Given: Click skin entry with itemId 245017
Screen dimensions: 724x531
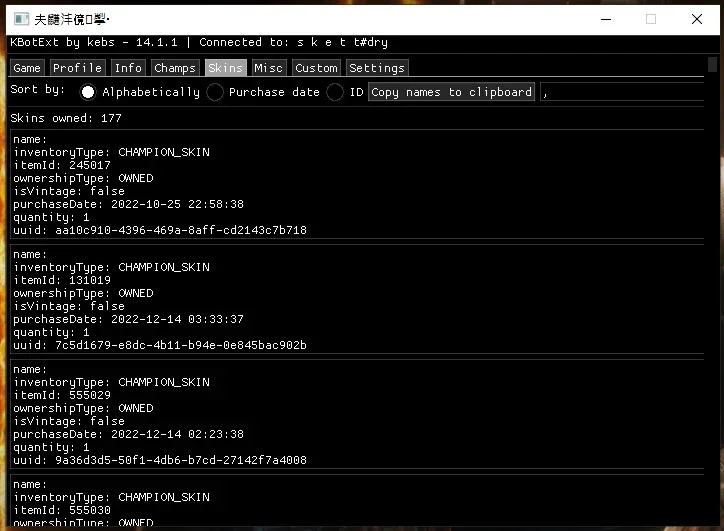Looking at the screenshot, I should (357, 184).
